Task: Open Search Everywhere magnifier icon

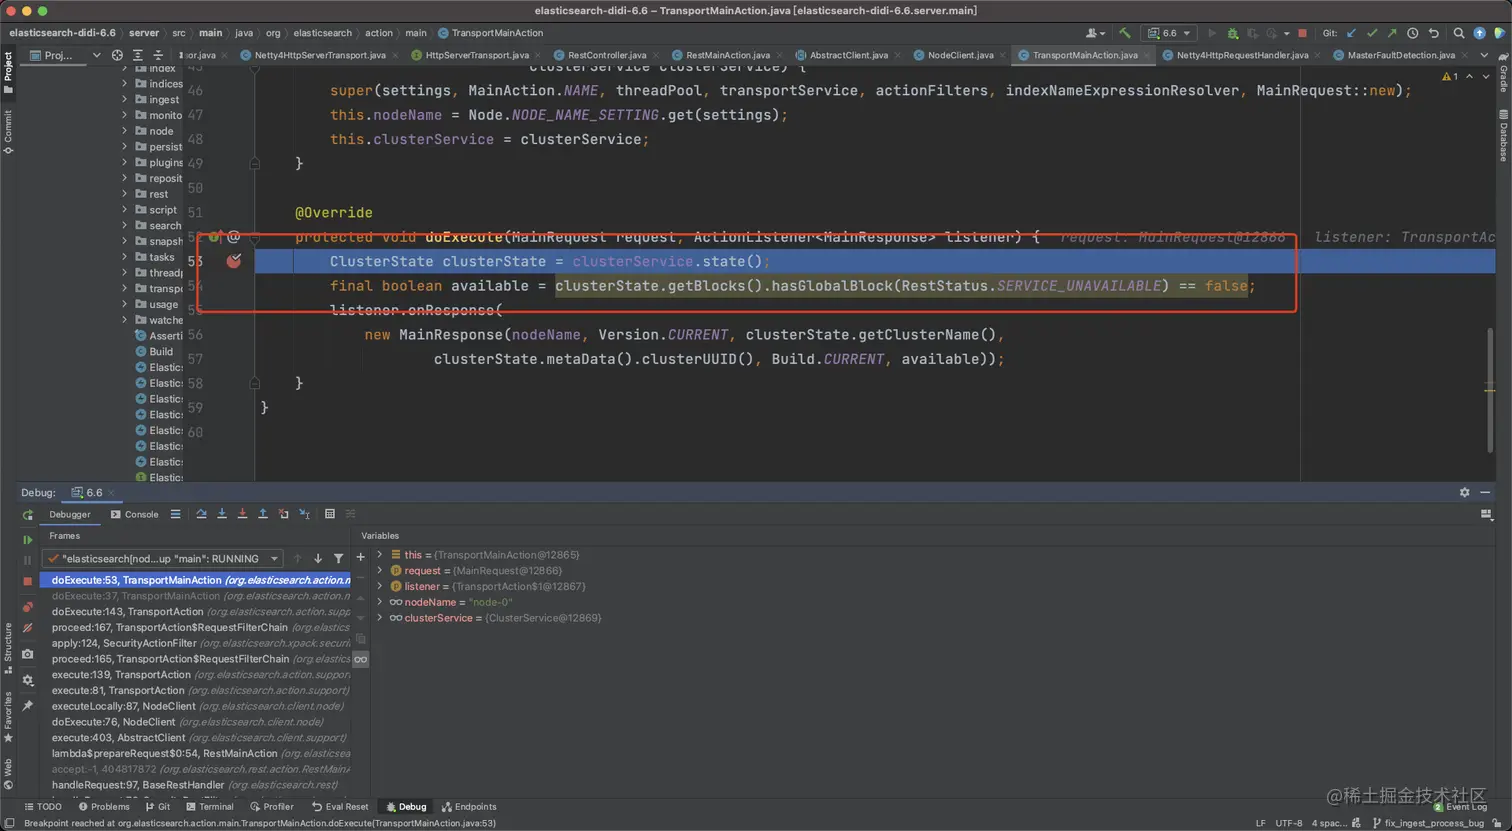Action: [1459, 33]
